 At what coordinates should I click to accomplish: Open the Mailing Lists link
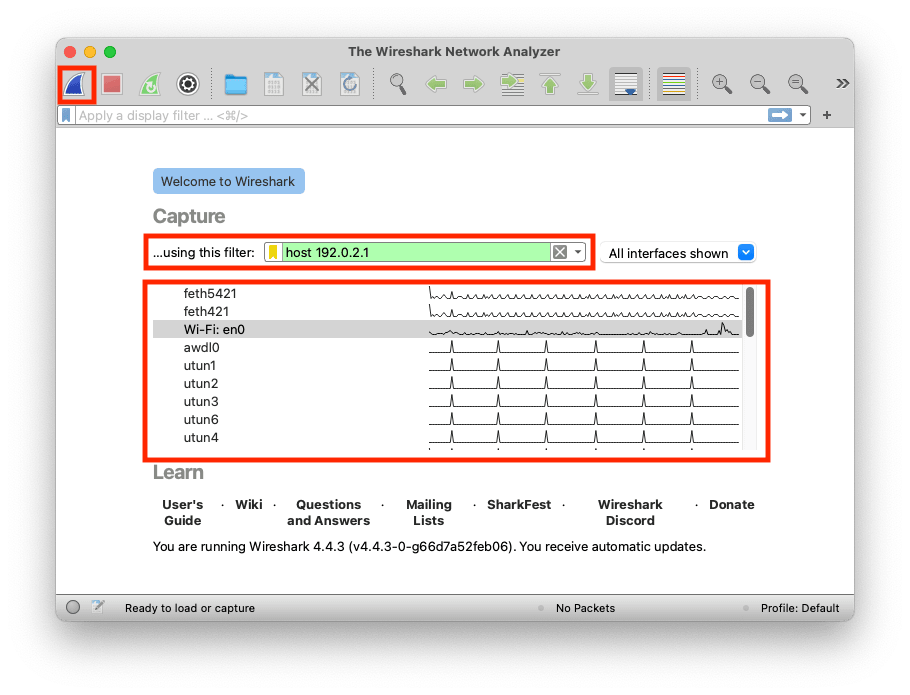point(429,512)
